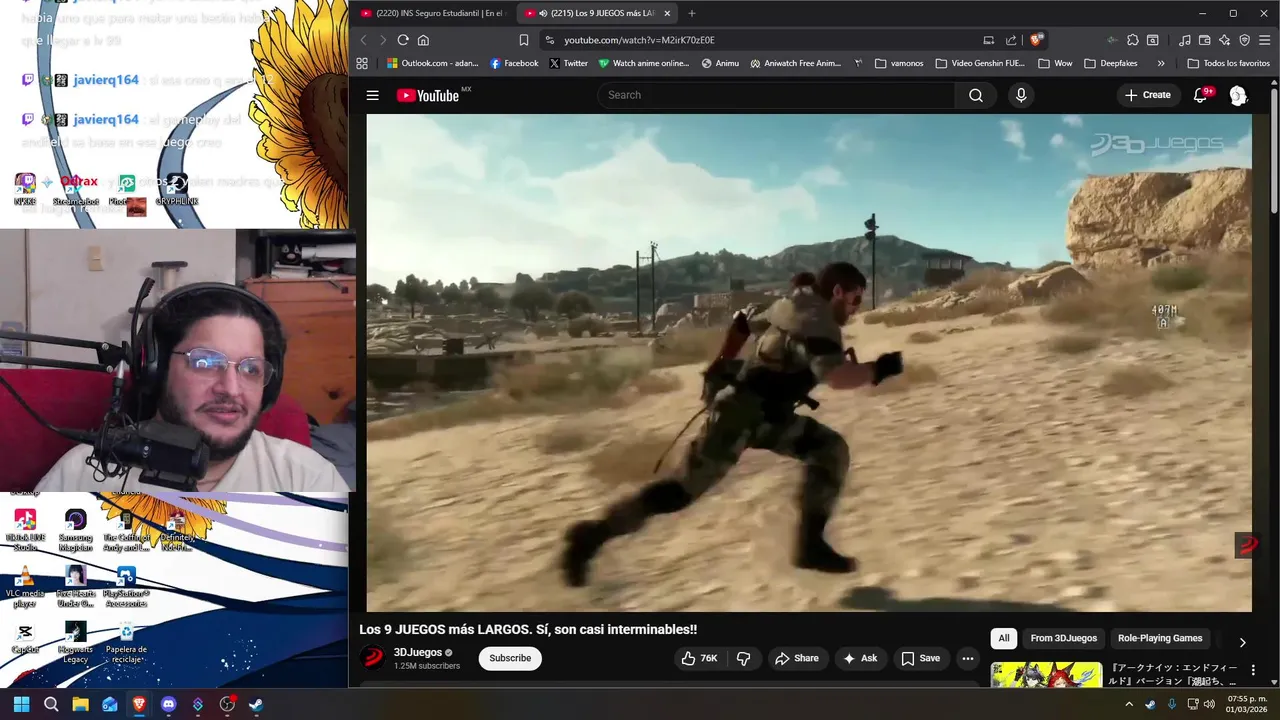Open the Watch anime online bookmark

coord(644,63)
